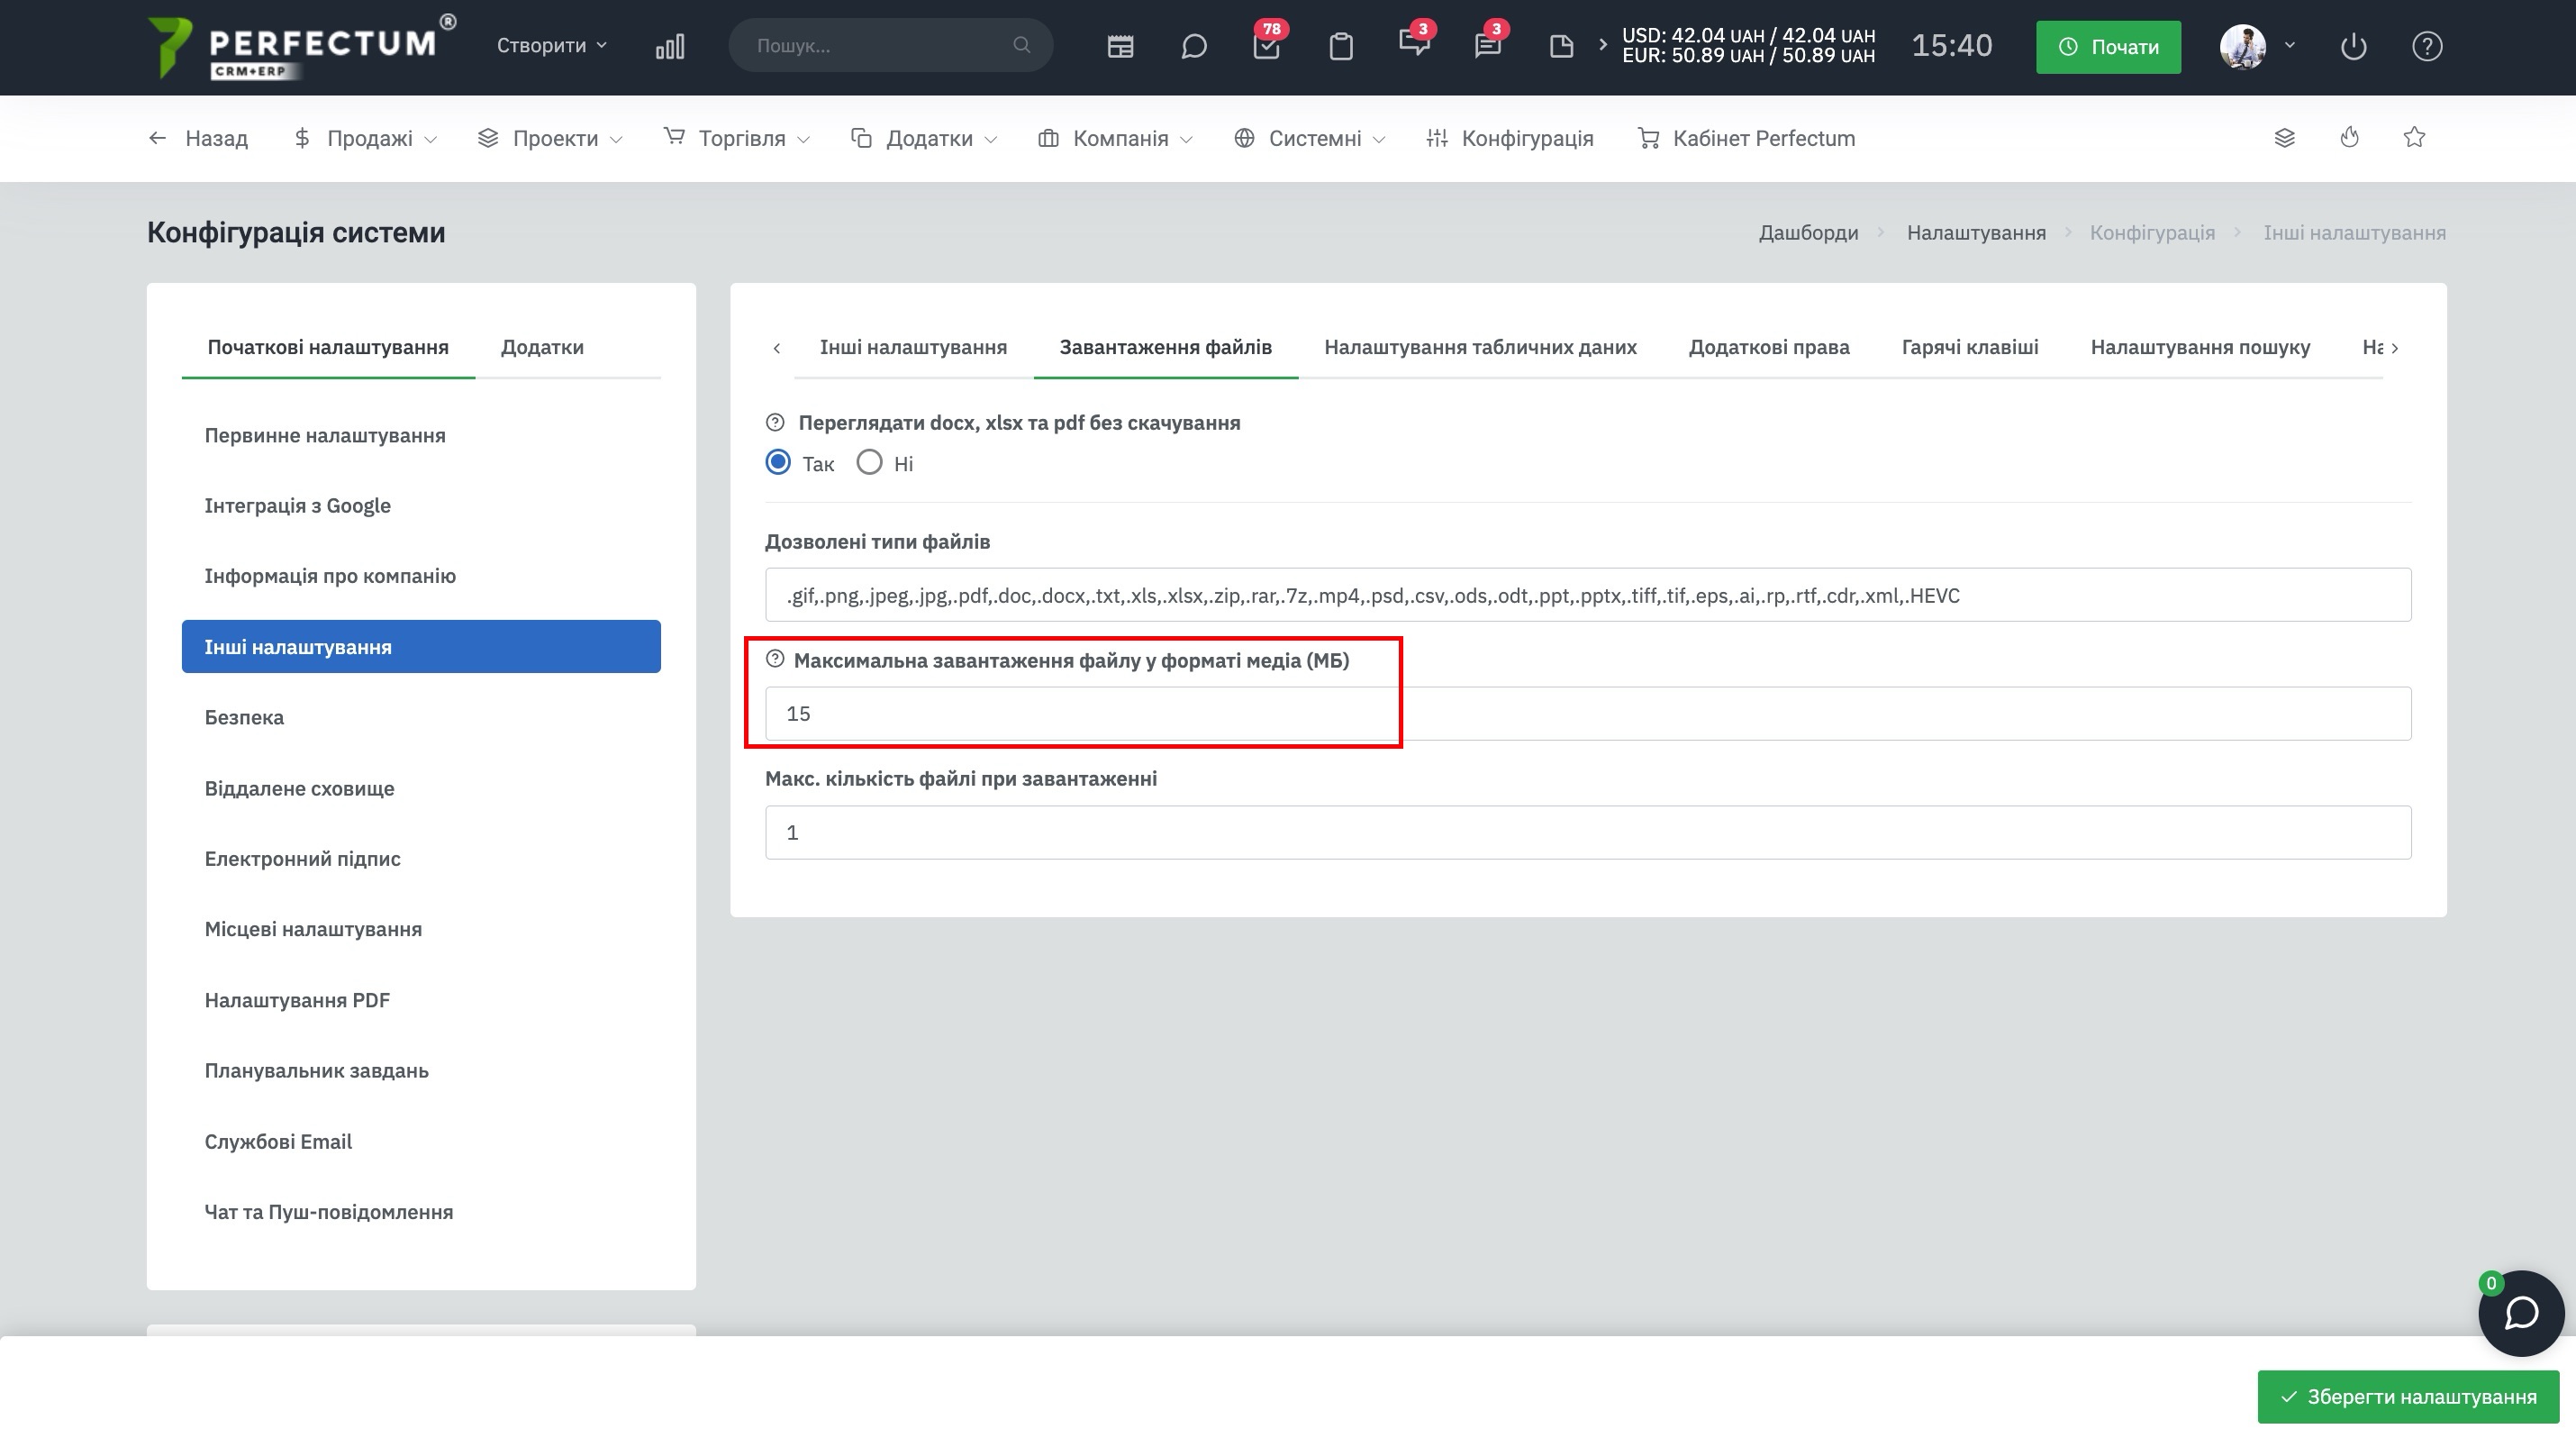
Task: Click the flame icon in navigation bar
Action: (x=2350, y=138)
